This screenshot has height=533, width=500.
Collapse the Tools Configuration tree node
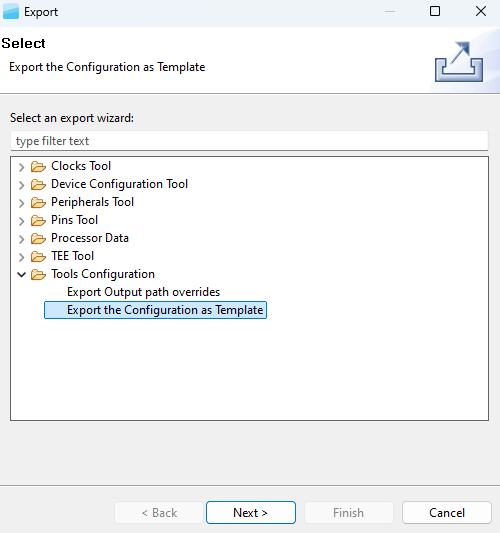(21, 275)
